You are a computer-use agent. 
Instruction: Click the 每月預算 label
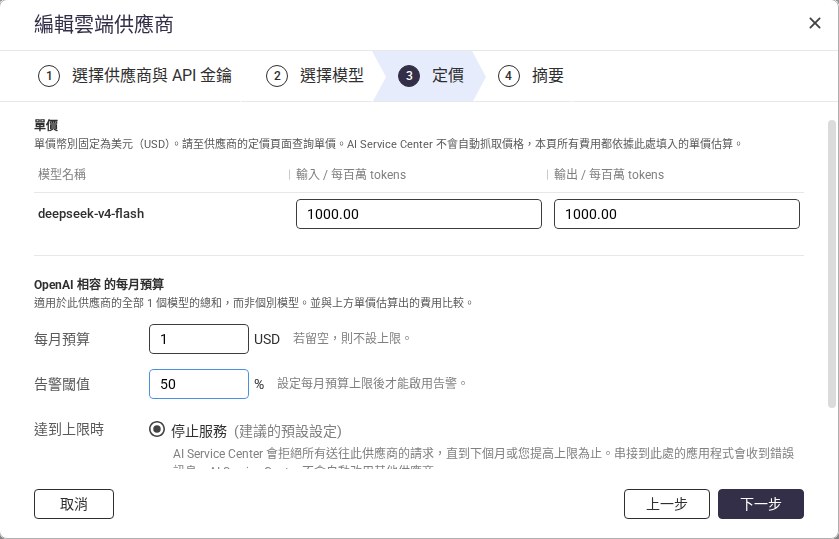coord(62,339)
